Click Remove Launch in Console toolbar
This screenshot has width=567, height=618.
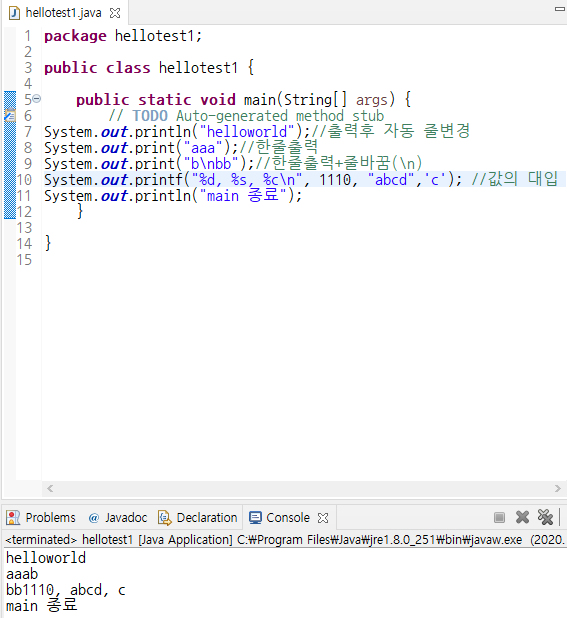pyautogui.click(x=522, y=517)
